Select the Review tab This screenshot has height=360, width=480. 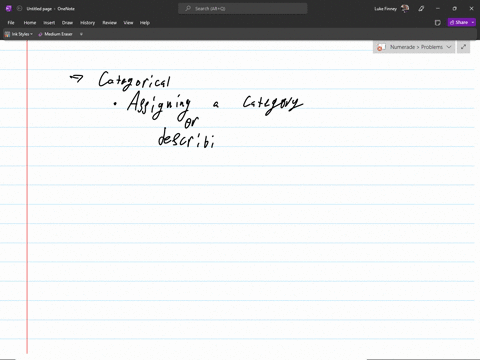tap(109, 23)
